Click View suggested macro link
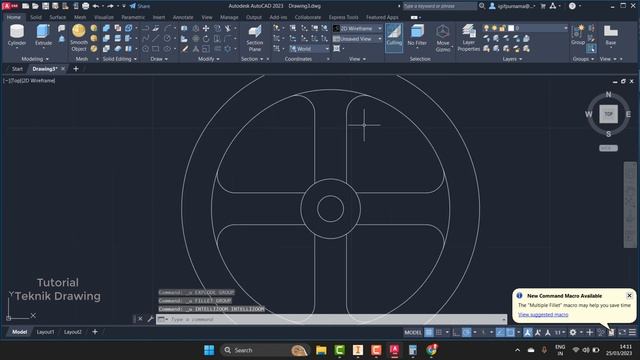640x360 pixels. (x=543, y=314)
